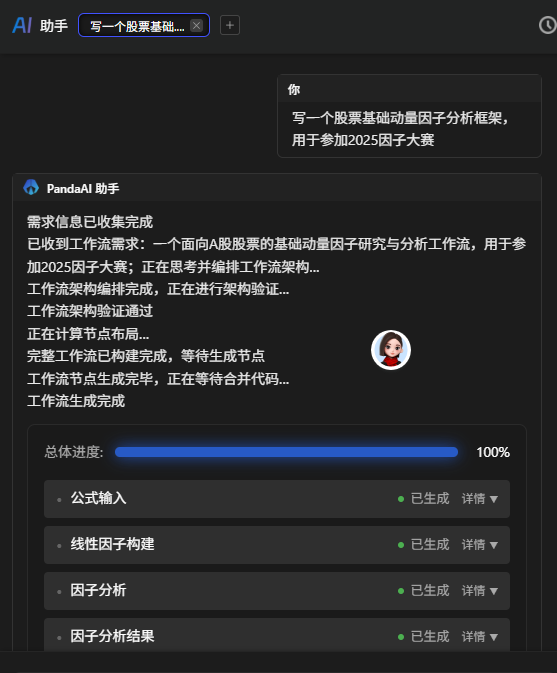Screen dimensions: 557x673
Task: Click the 公式输入 node row
Action: [277, 499]
